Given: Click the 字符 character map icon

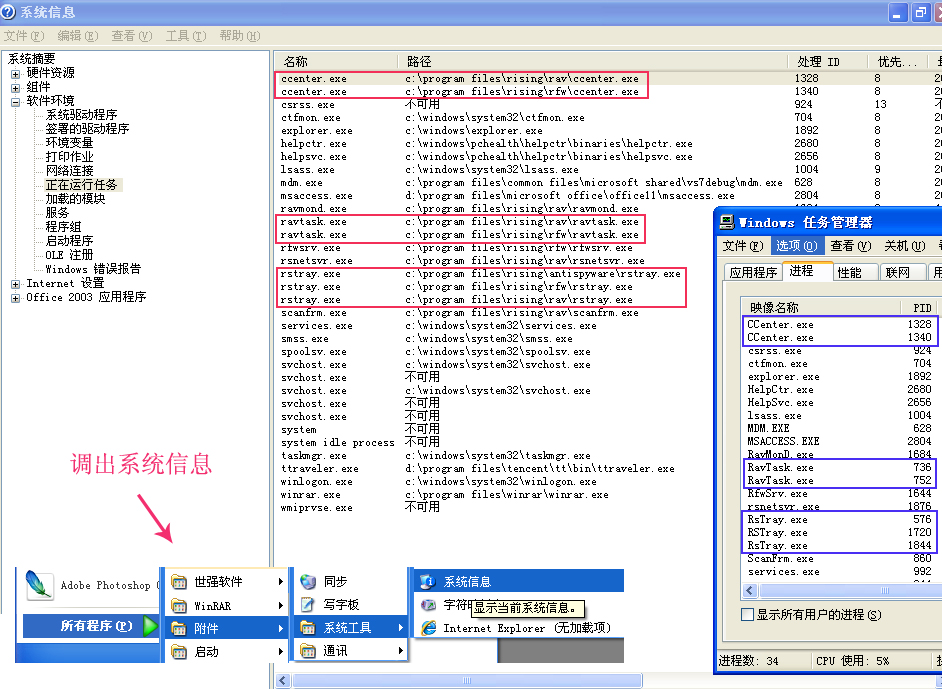Looking at the screenshot, I should click(x=428, y=605).
